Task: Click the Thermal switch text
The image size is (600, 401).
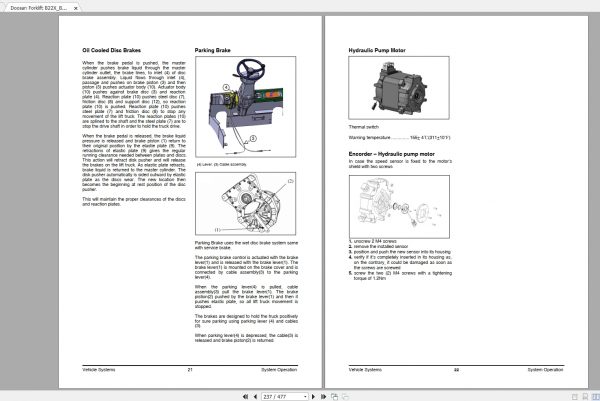Action: (364, 127)
